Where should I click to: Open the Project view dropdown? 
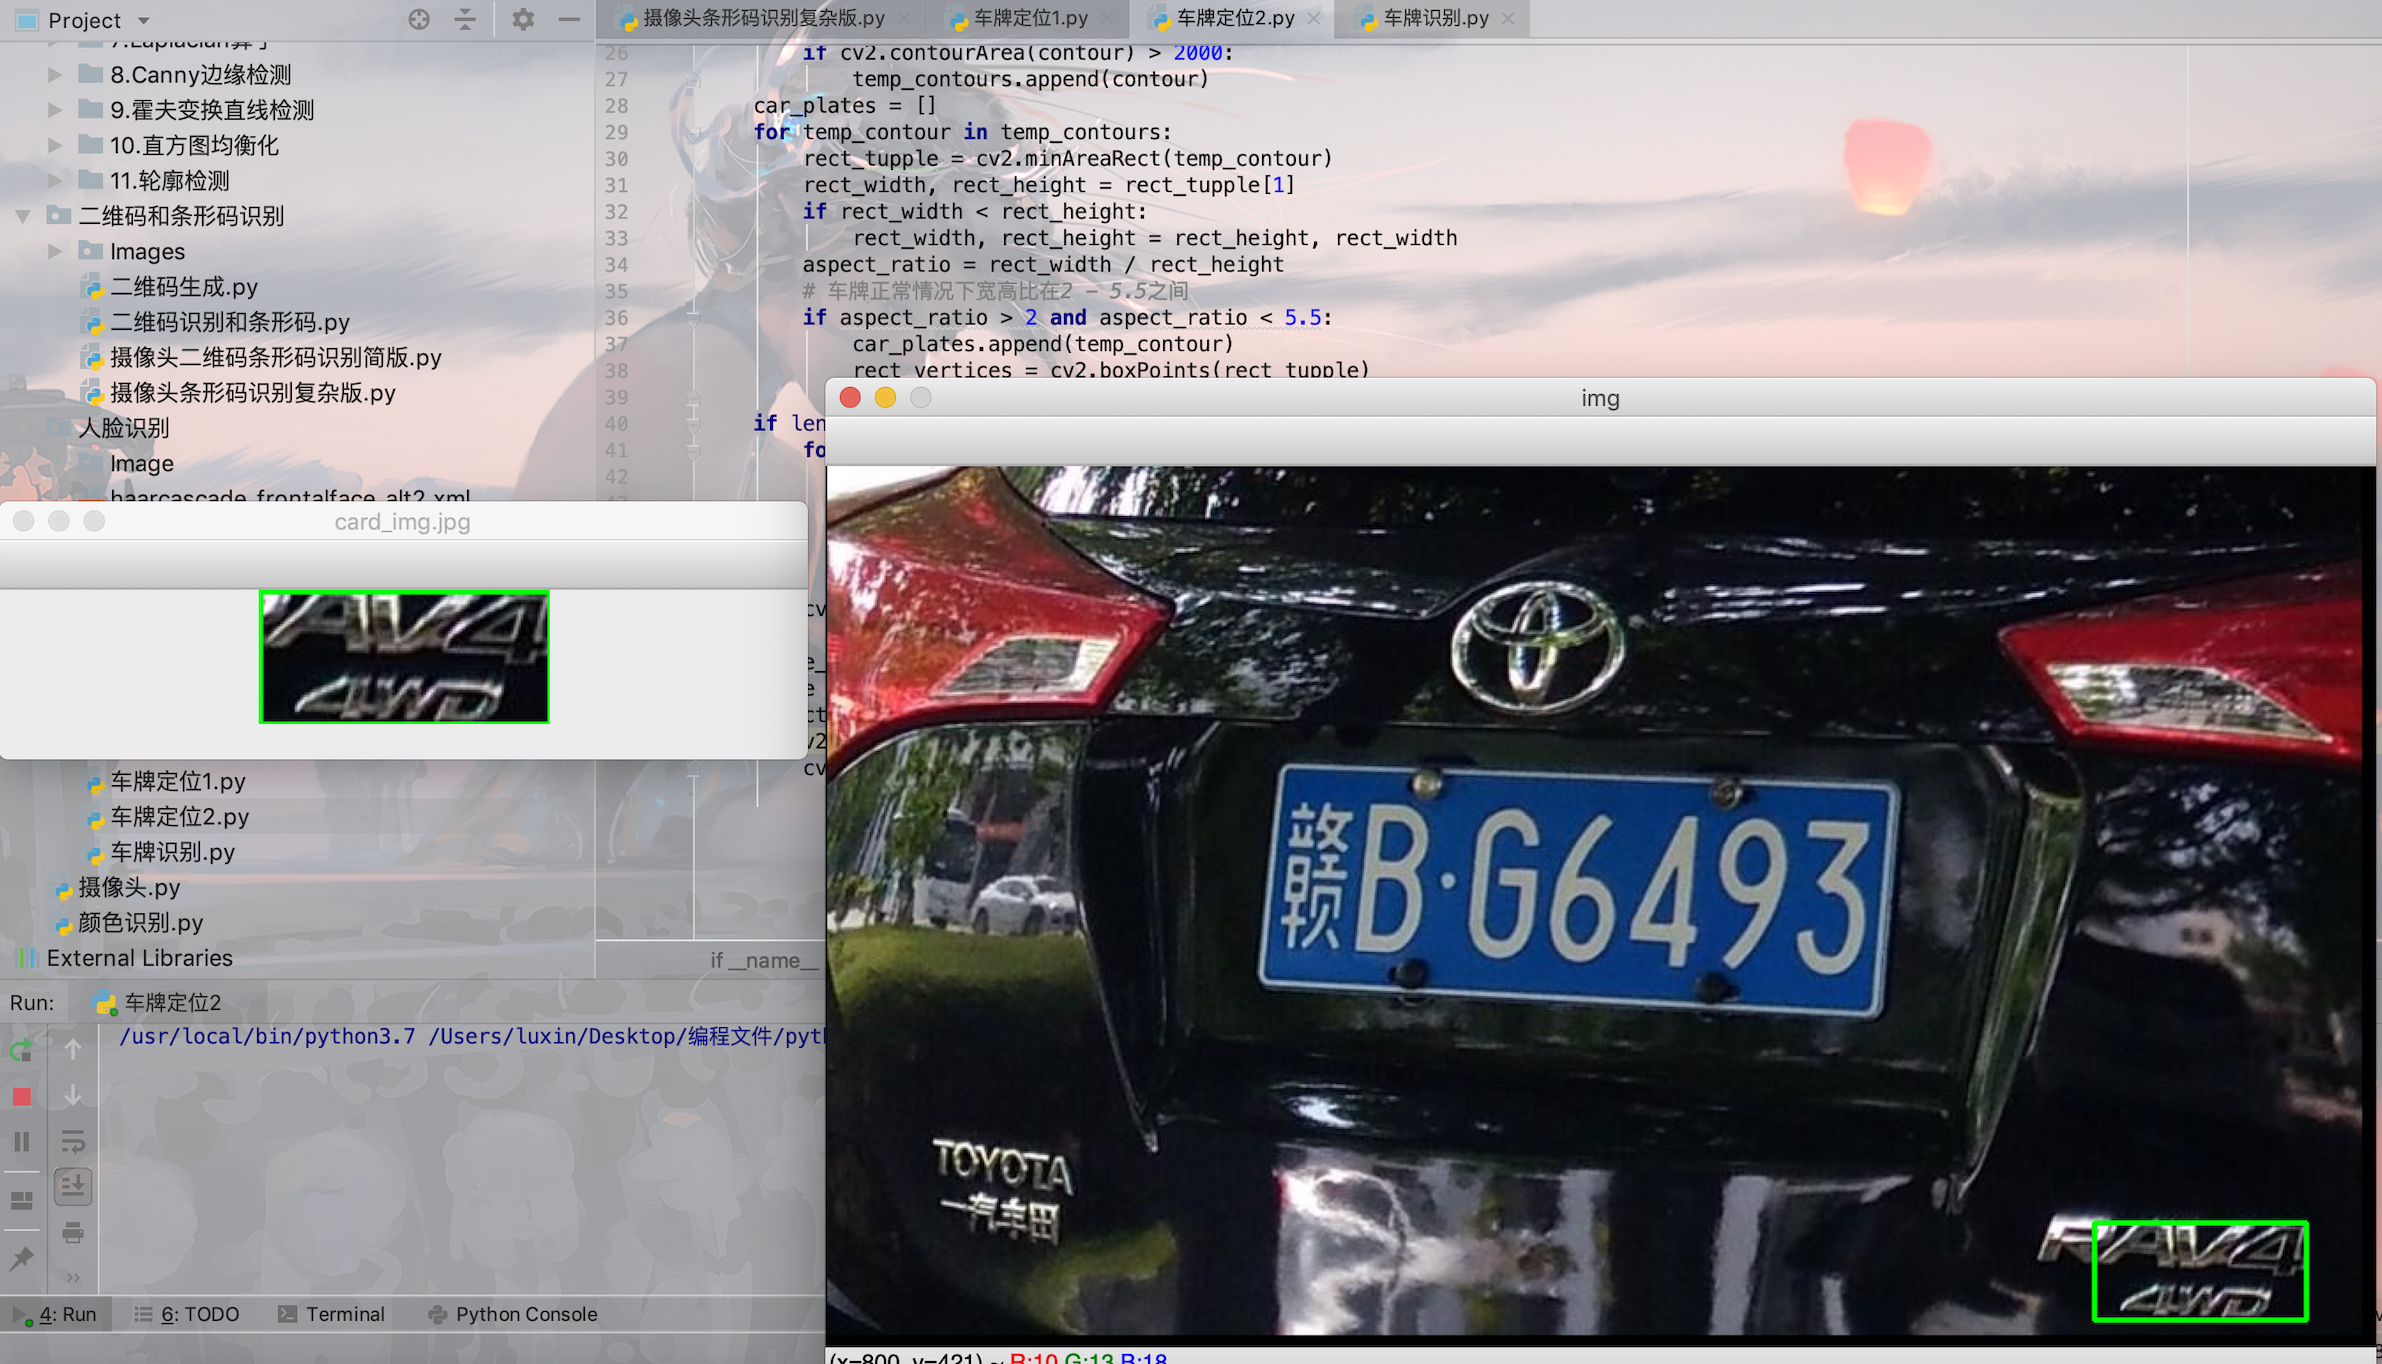tap(143, 20)
